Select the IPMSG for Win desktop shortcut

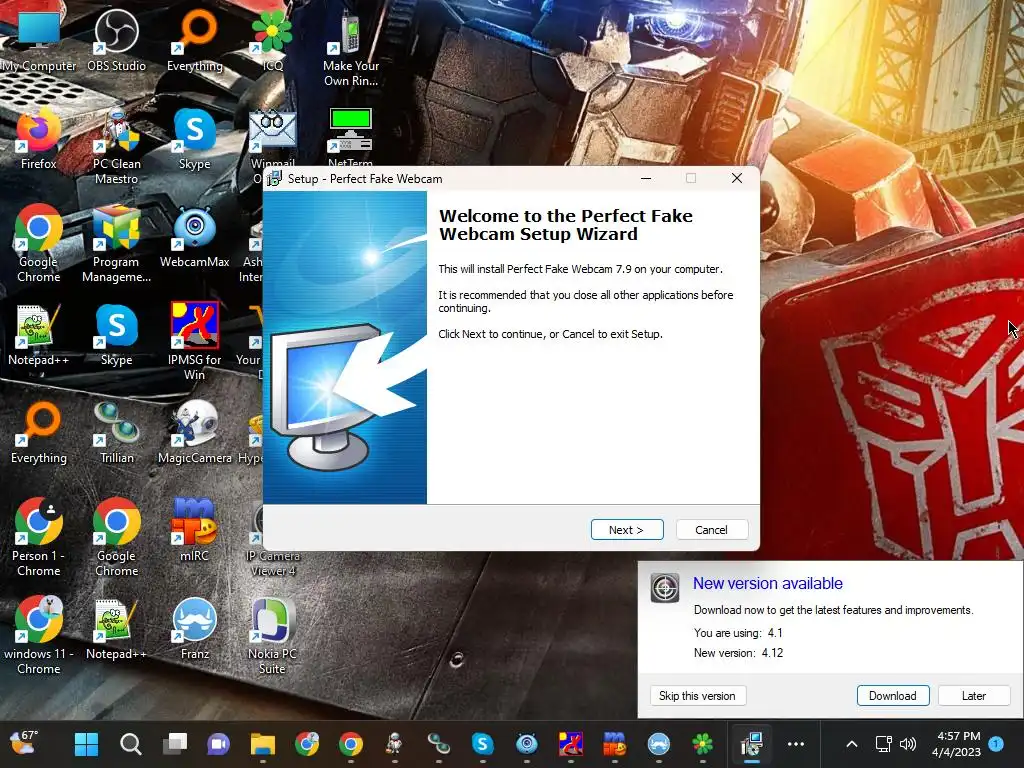[x=195, y=341]
